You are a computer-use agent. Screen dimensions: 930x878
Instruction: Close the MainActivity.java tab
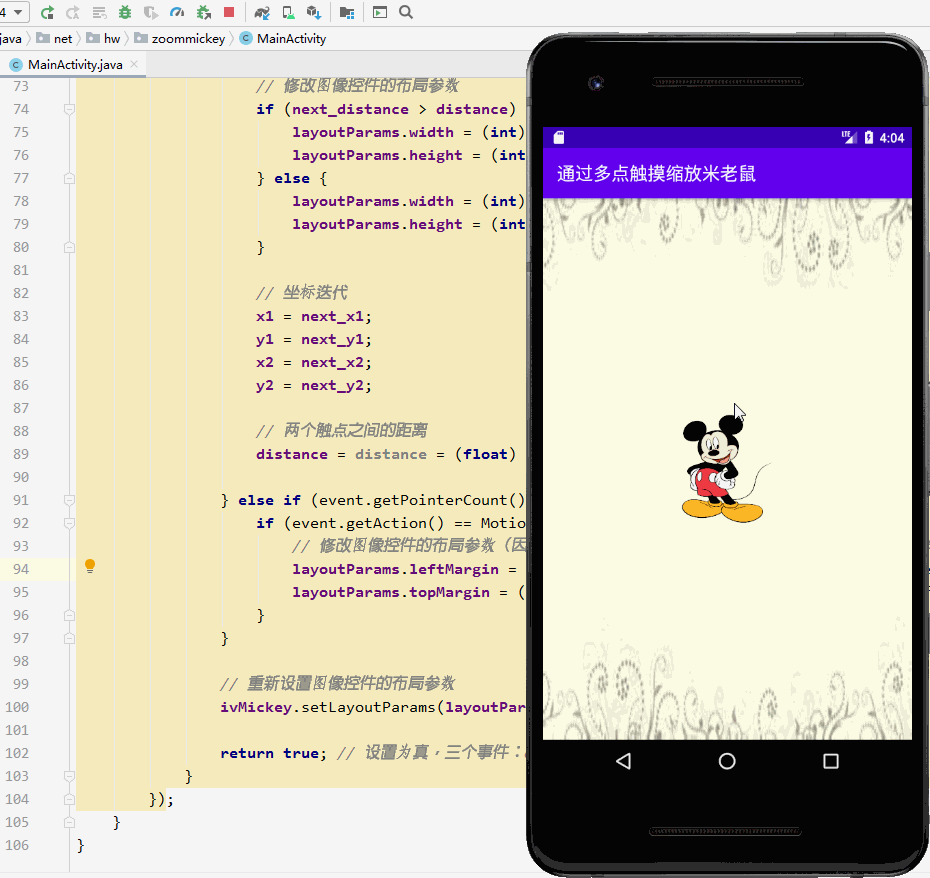(134, 64)
